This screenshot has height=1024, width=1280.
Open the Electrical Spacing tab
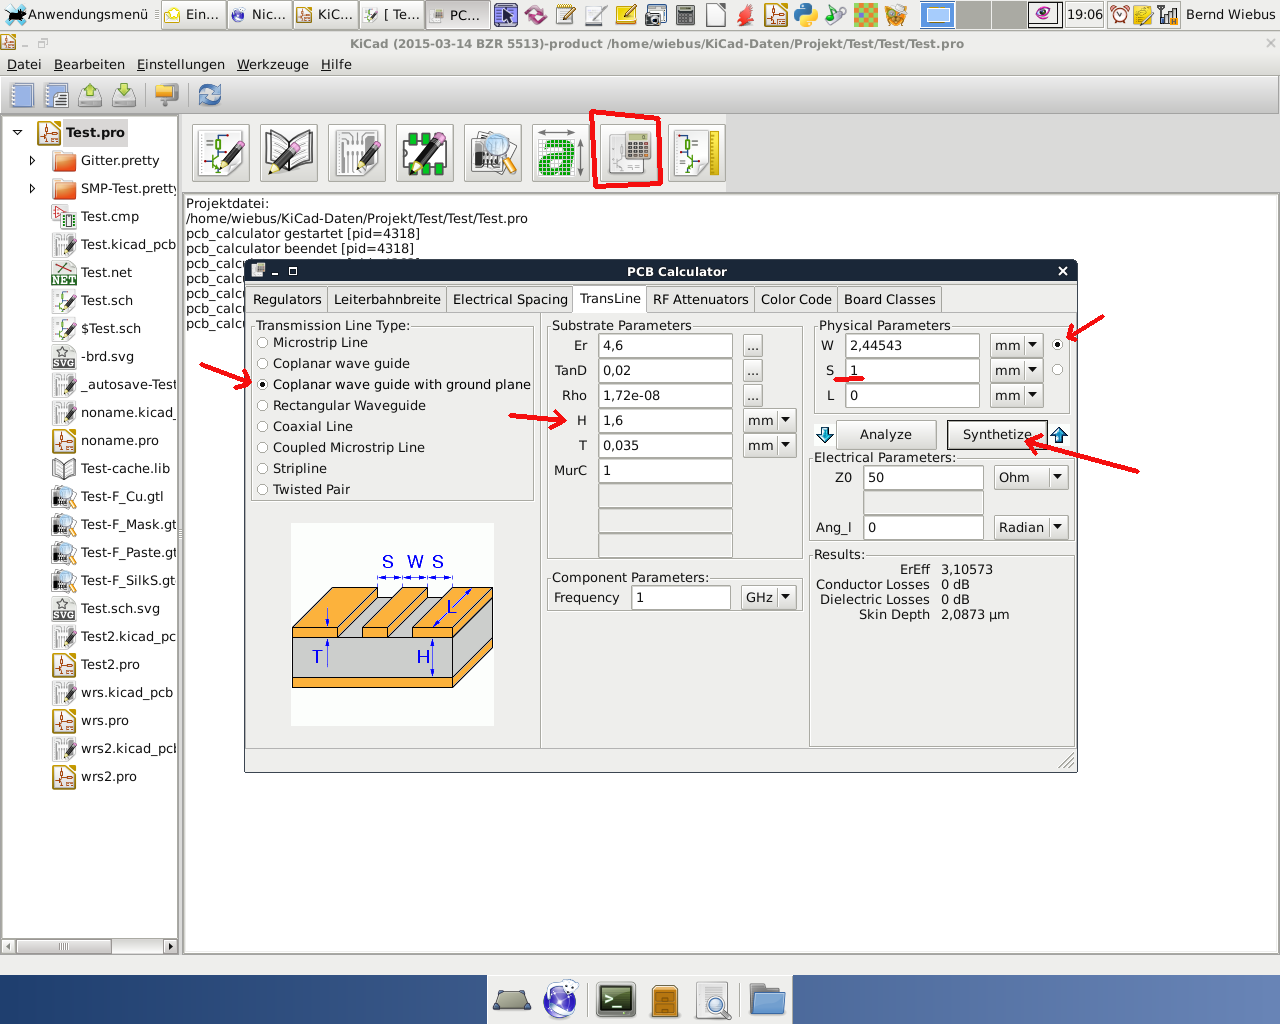click(510, 299)
